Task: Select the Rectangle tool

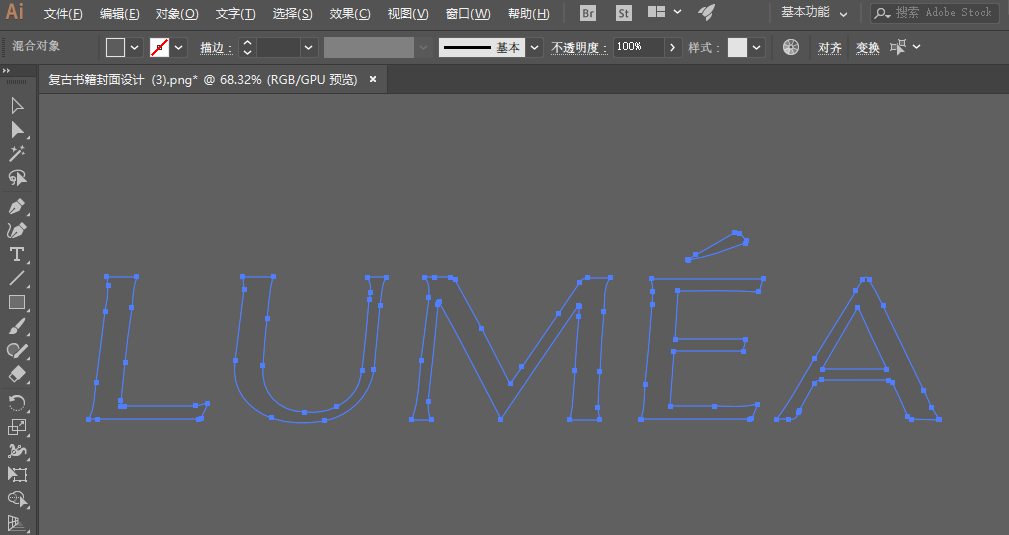Action: [17, 303]
